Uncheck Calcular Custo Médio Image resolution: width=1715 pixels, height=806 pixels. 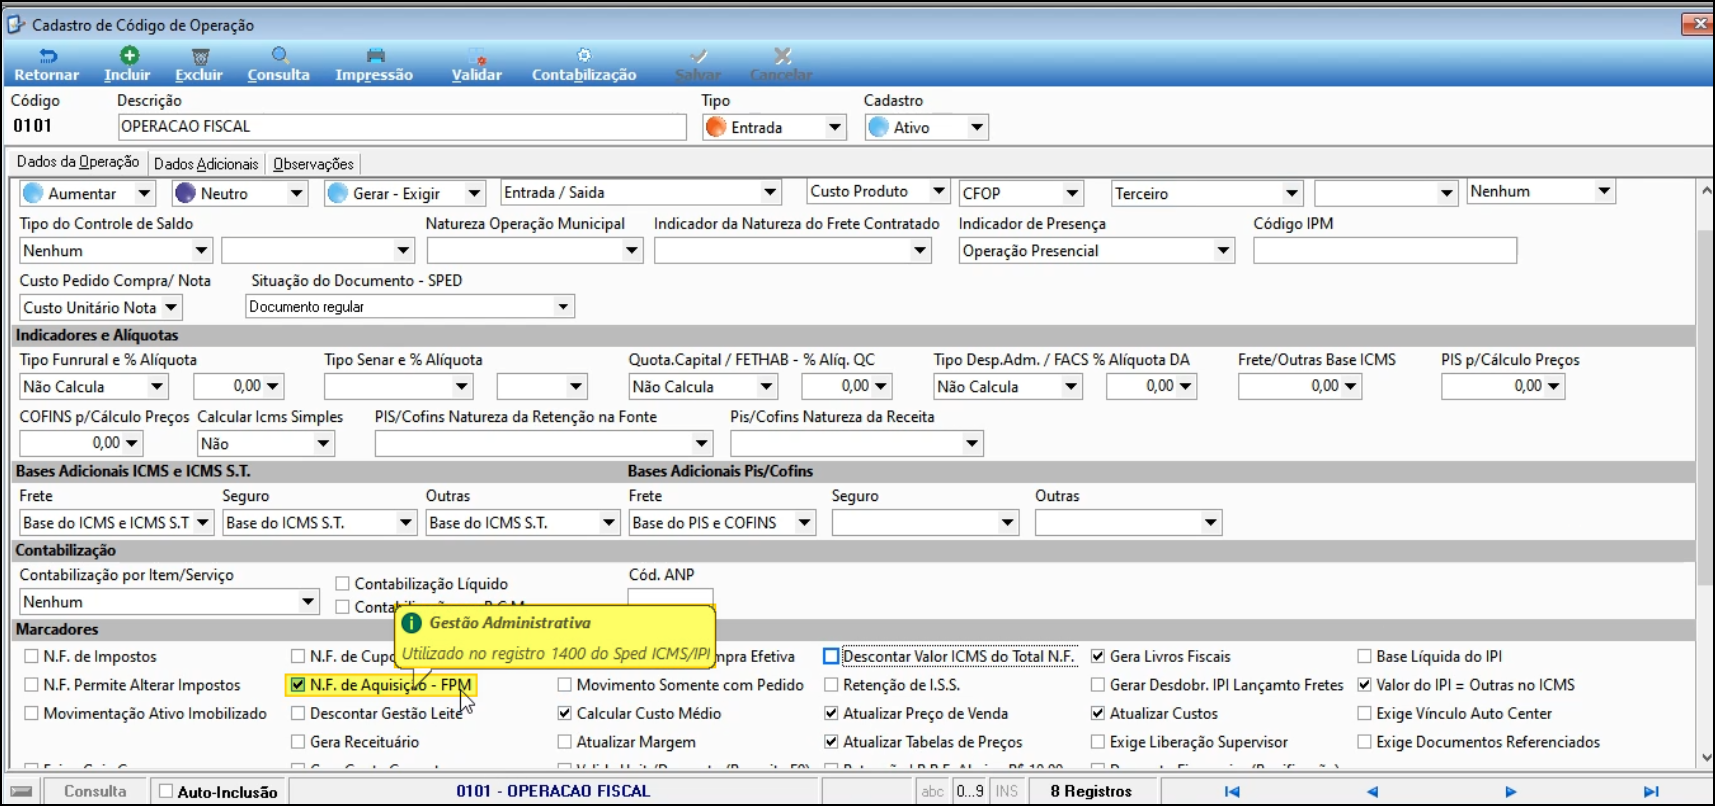[565, 714]
